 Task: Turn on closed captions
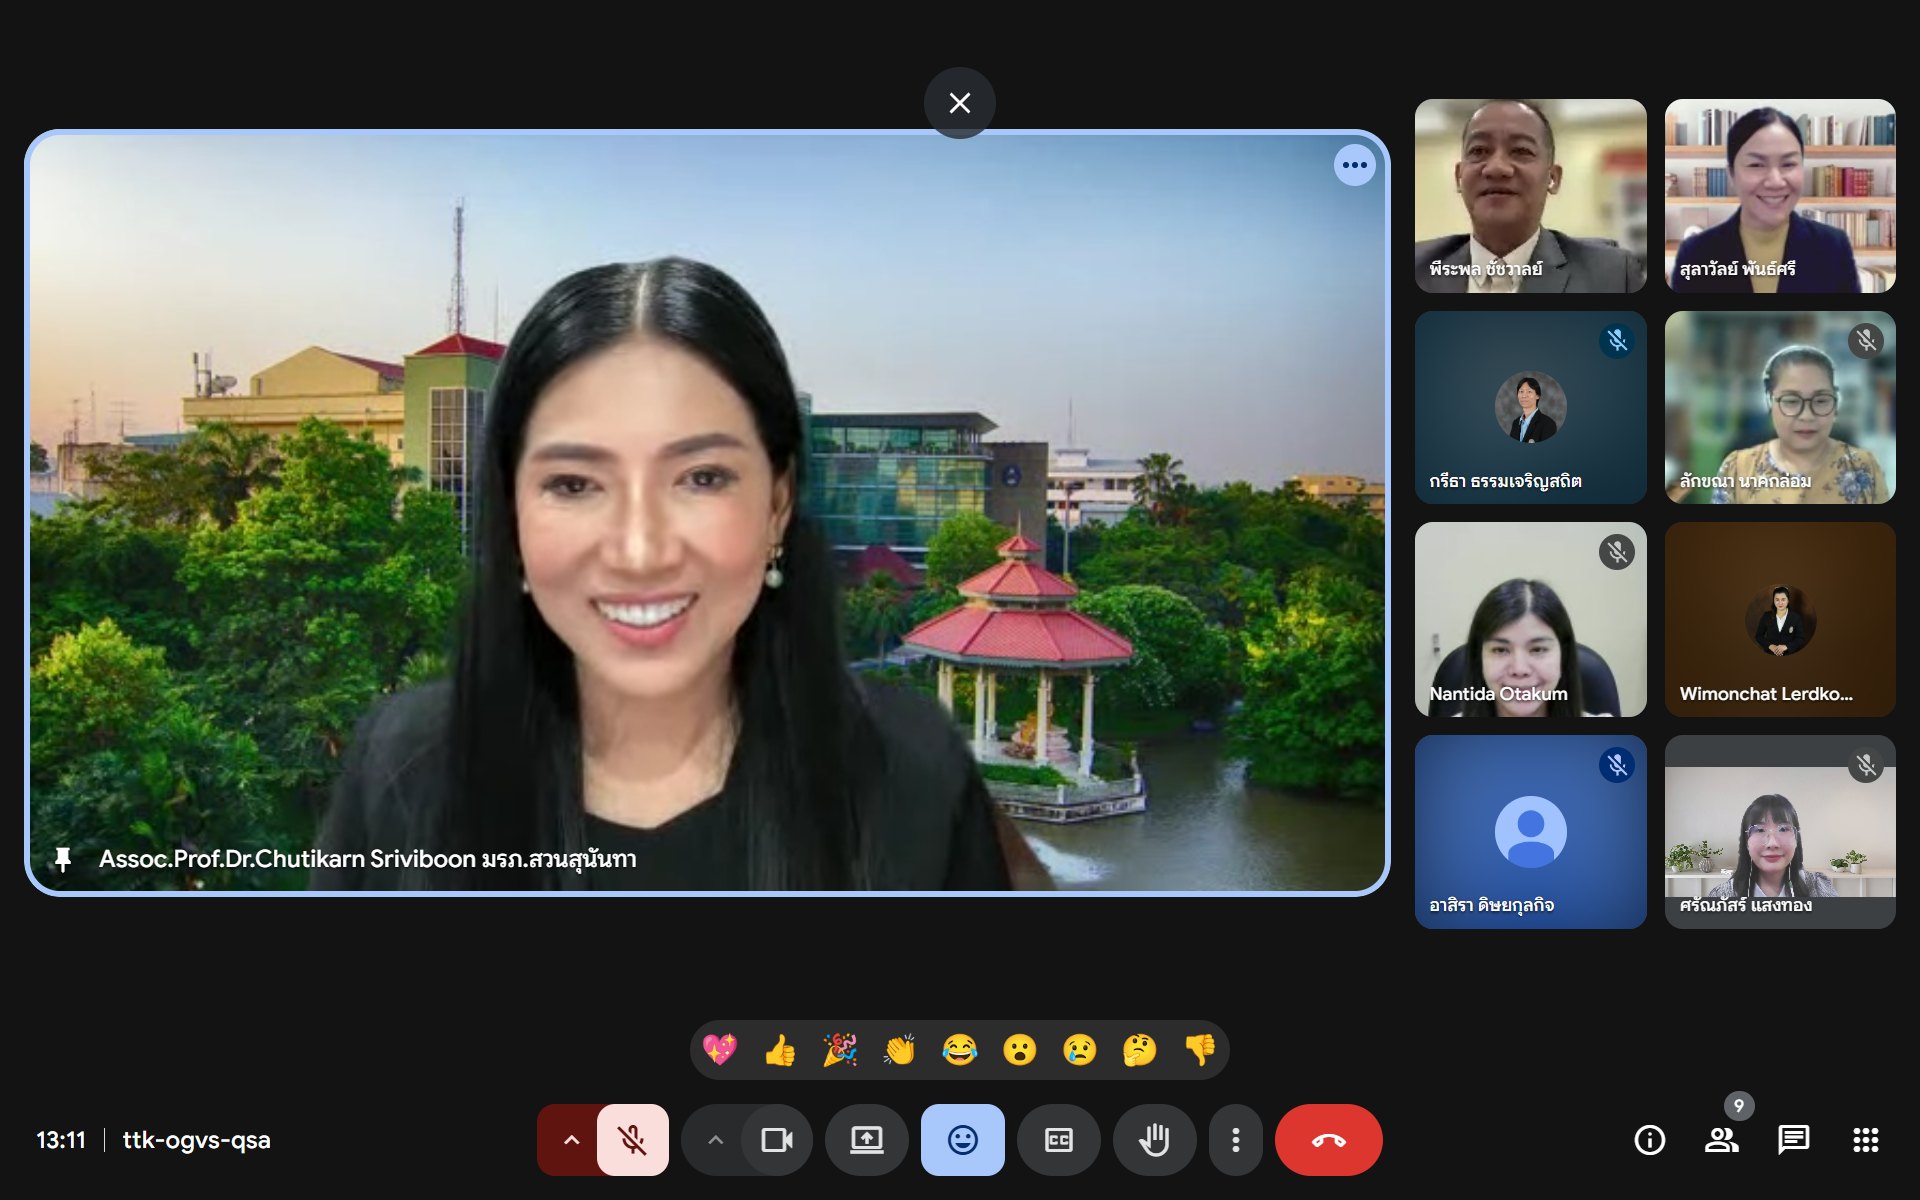pyautogui.click(x=1058, y=1140)
